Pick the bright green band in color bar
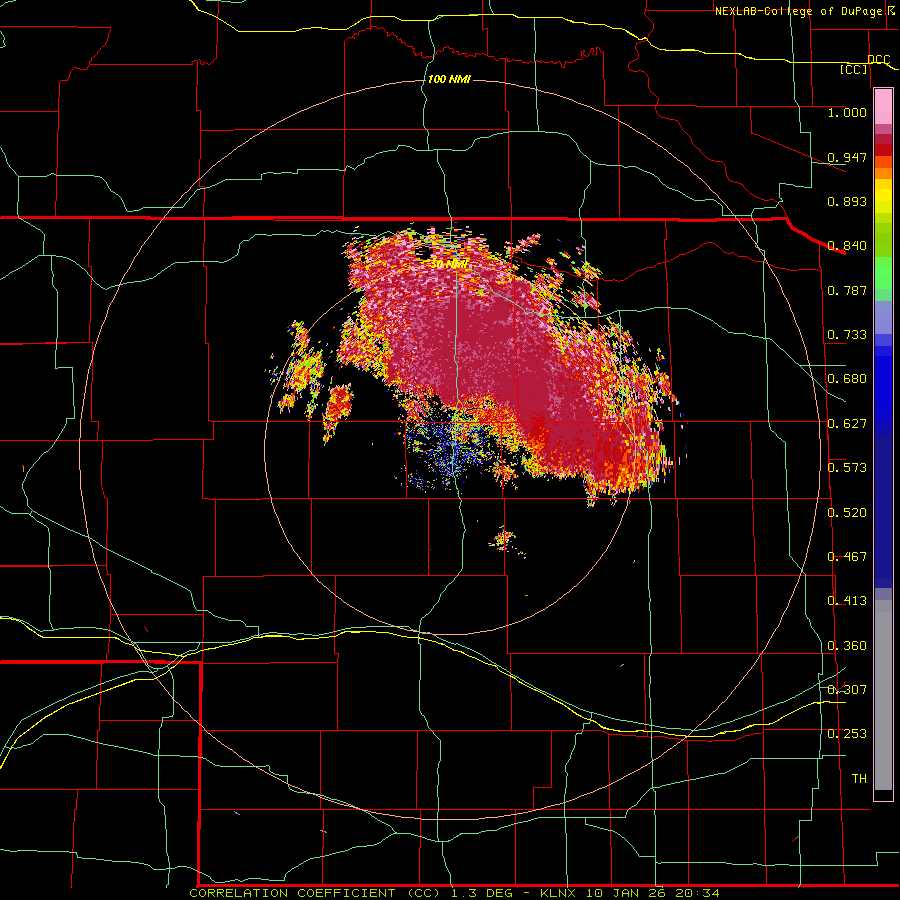 pyautogui.click(x=883, y=273)
